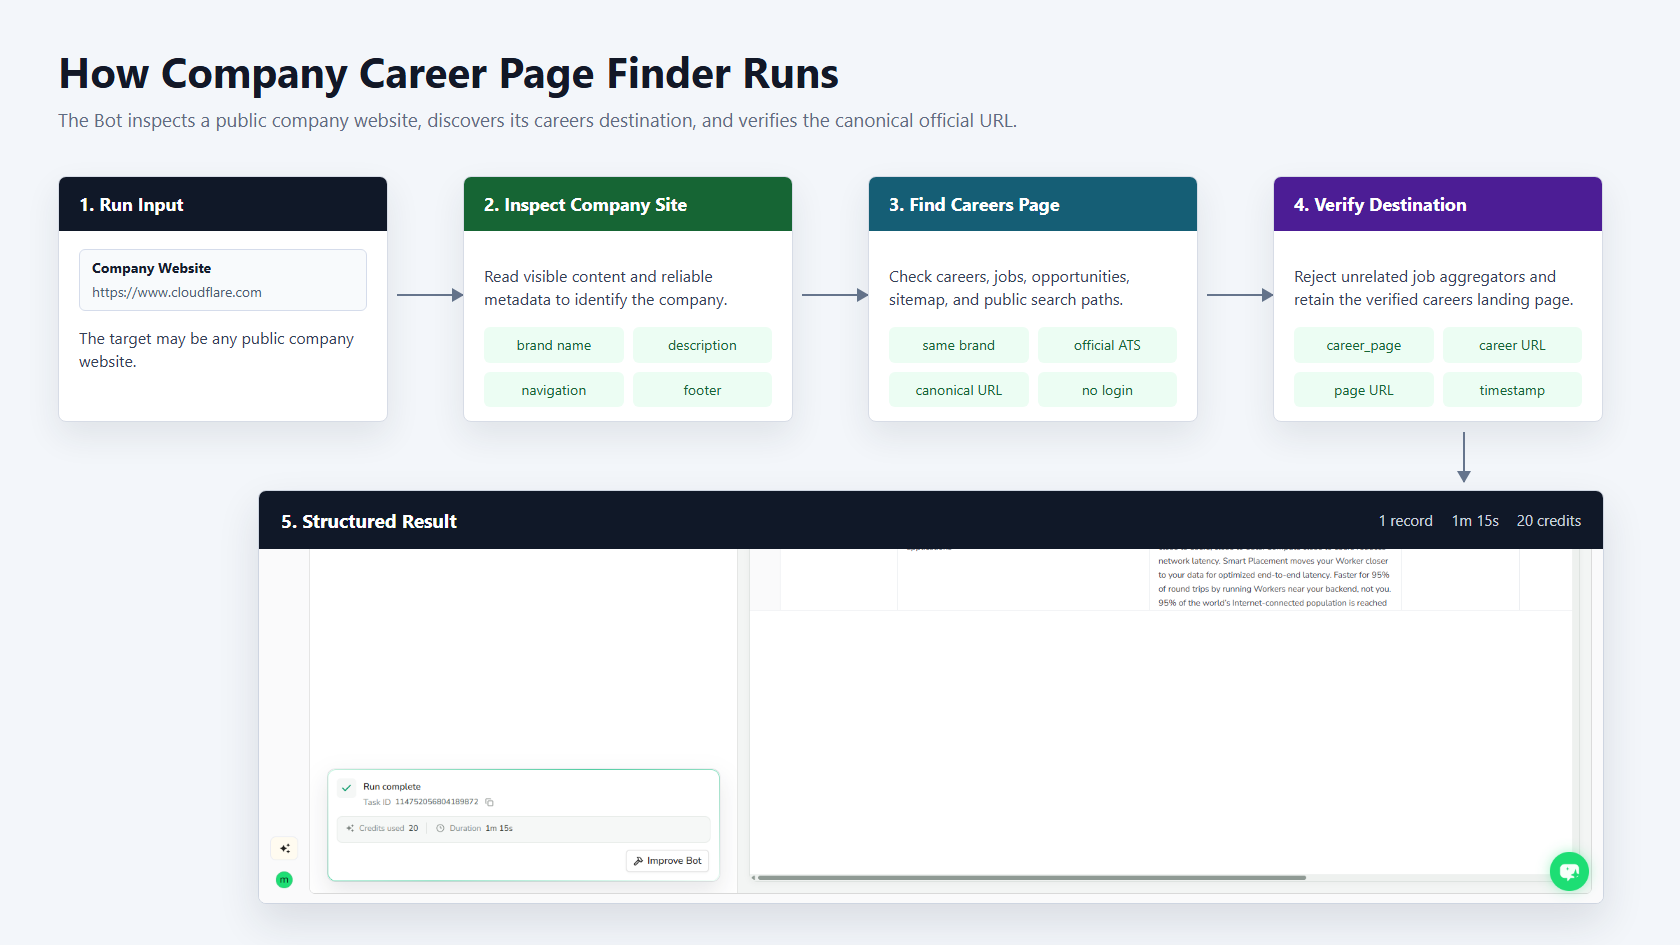Select the "canonical URL" tag
This screenshot has width=1680, height=945.
(959, 390)
